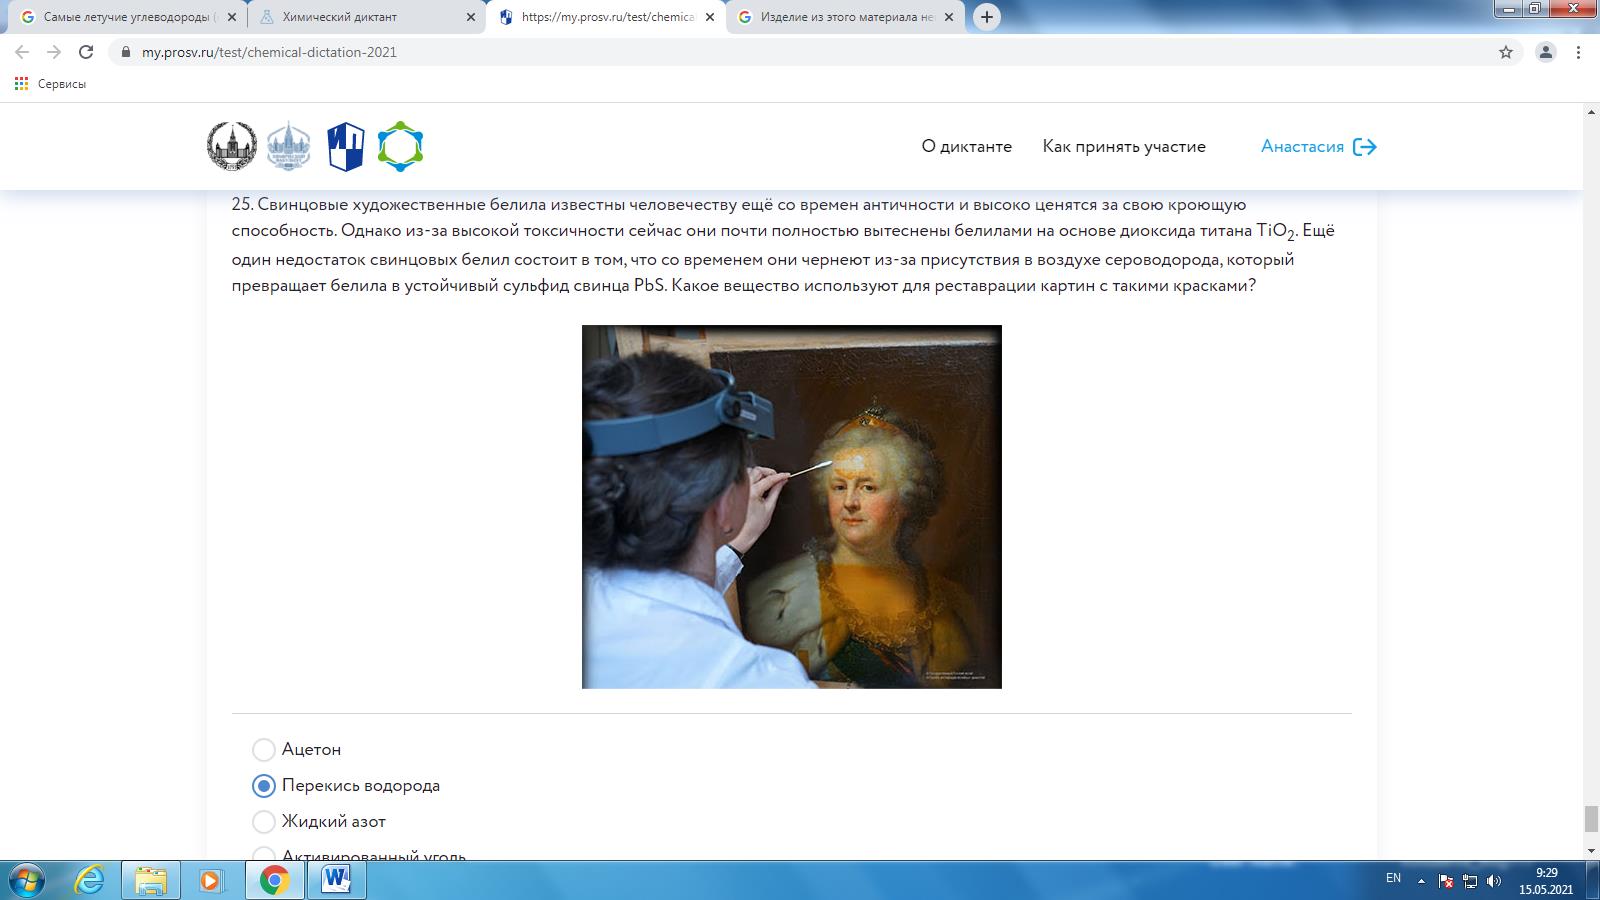Open the Анастасия profile link
This screenshot has width=1600, height=900.
point(1302,146)
